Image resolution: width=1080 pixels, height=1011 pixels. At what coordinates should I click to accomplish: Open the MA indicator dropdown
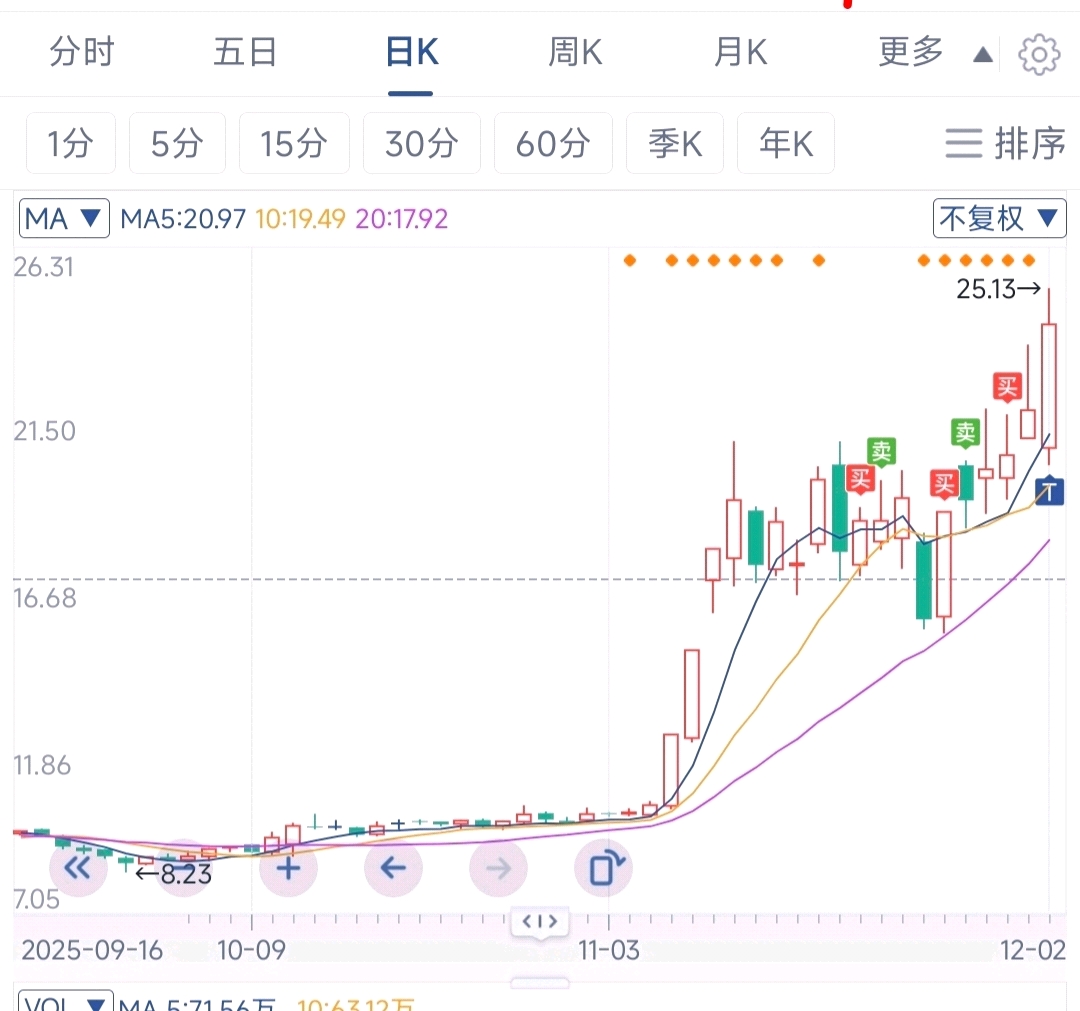[x=64, y=219]
